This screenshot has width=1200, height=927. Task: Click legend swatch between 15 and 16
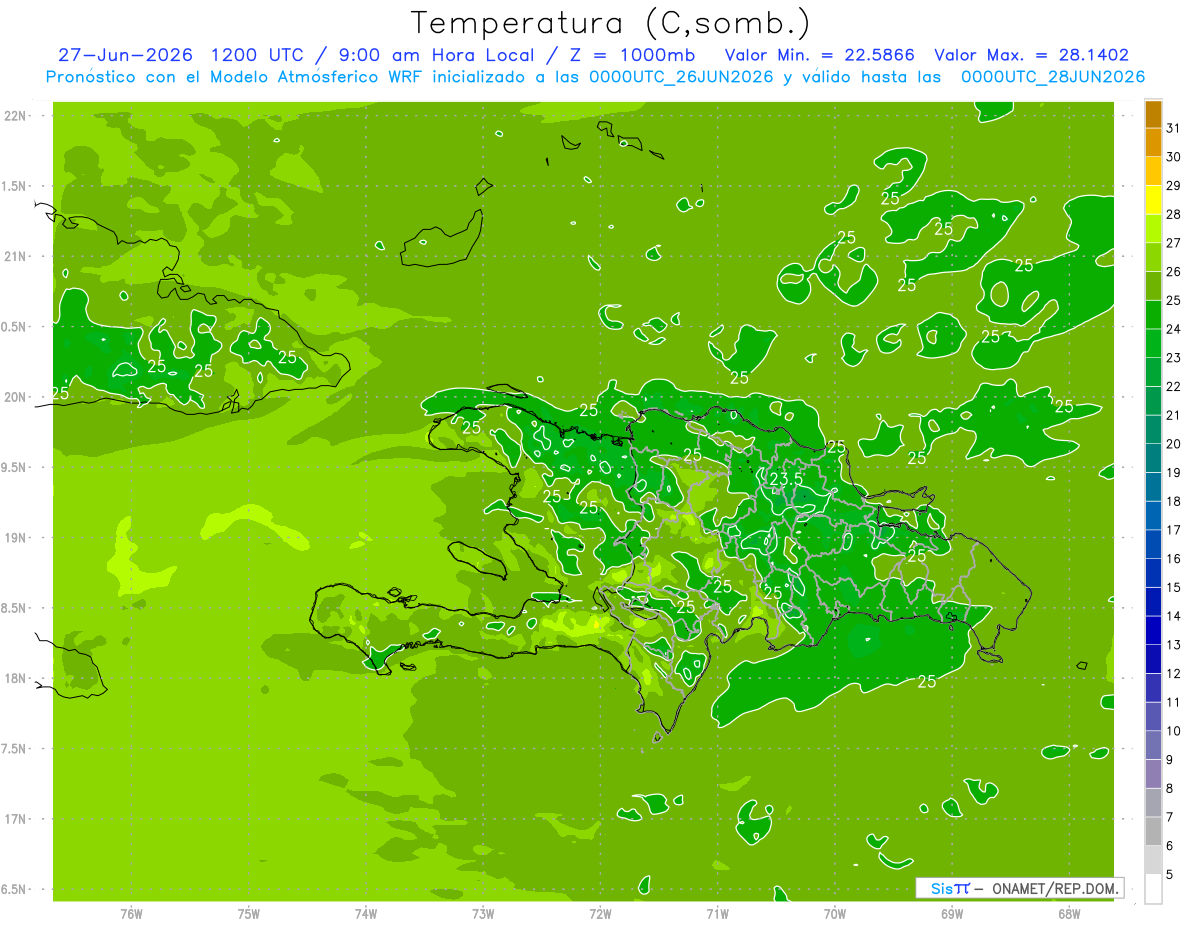point(1153,573)
